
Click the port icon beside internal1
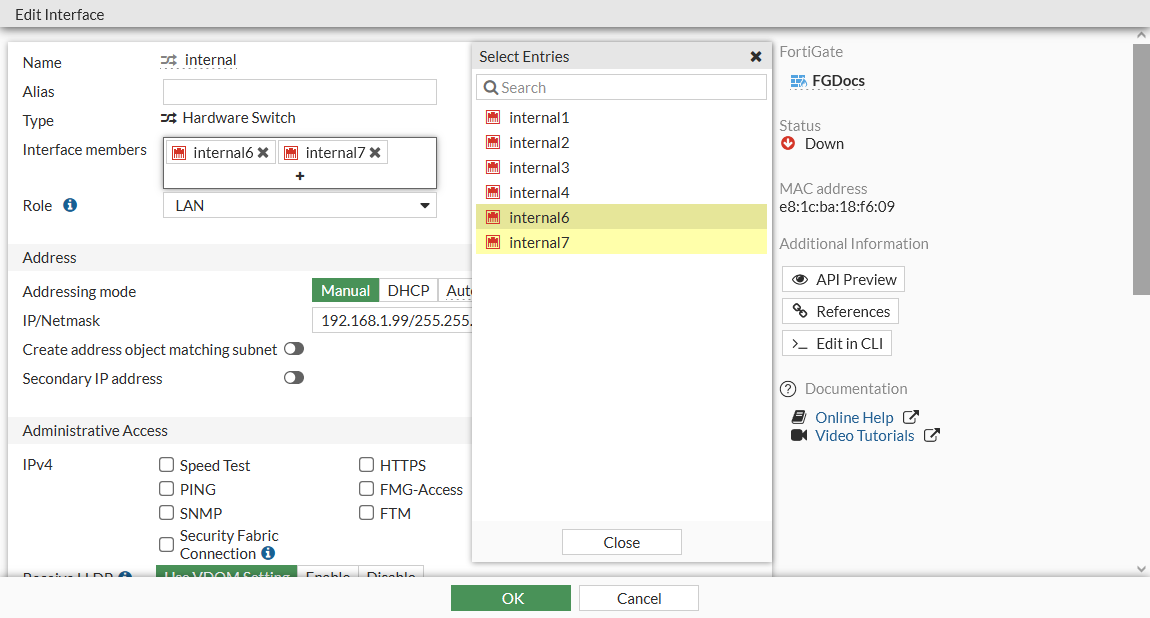click(492, 116)
